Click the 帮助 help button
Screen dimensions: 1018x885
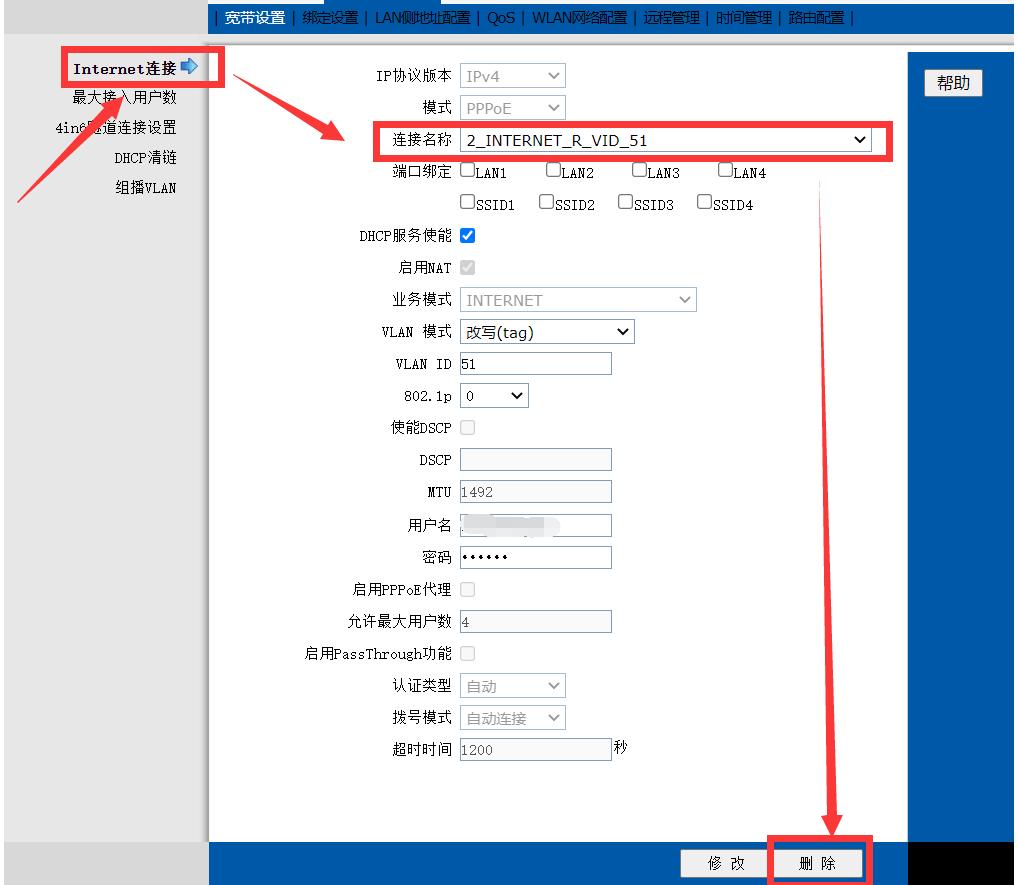(x=952, y=83)
